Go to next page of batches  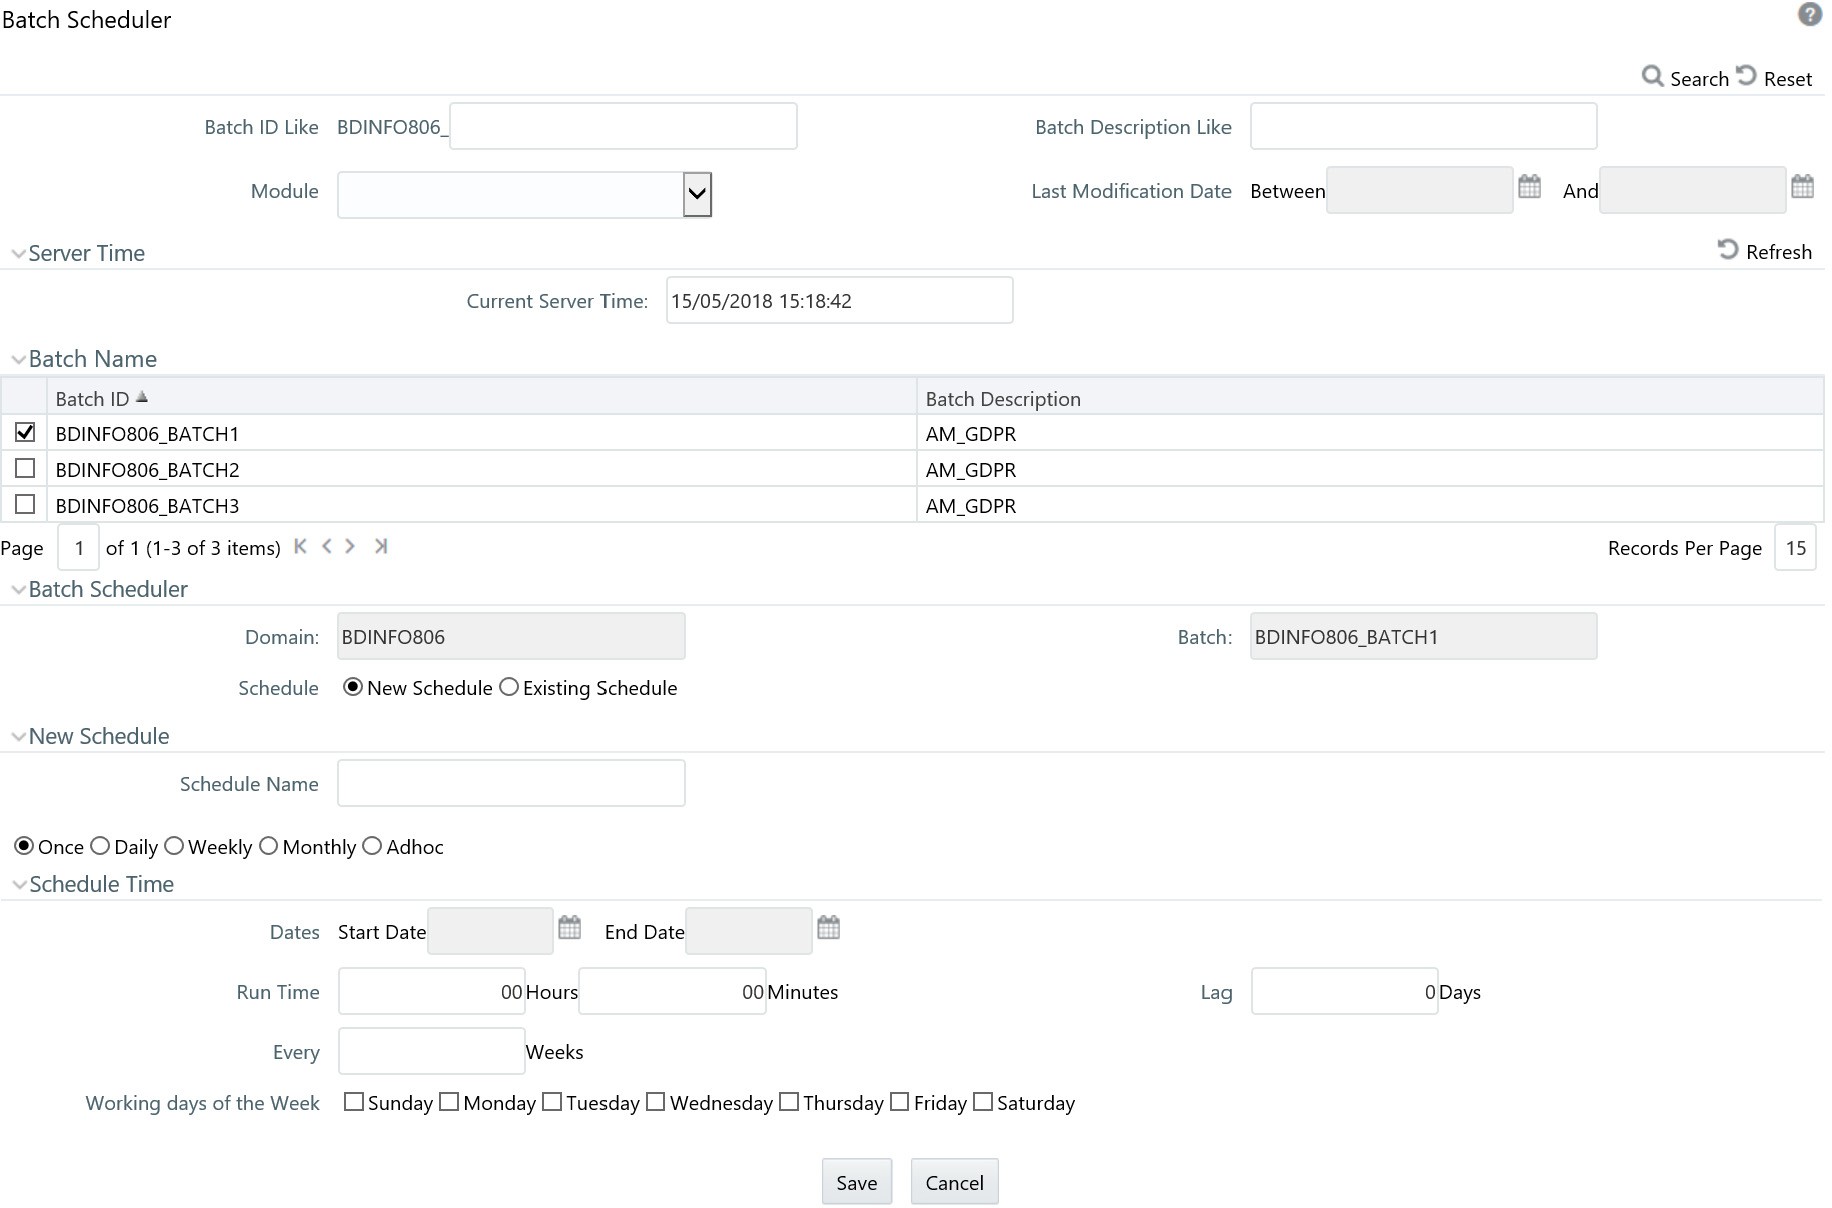[350, 547]
